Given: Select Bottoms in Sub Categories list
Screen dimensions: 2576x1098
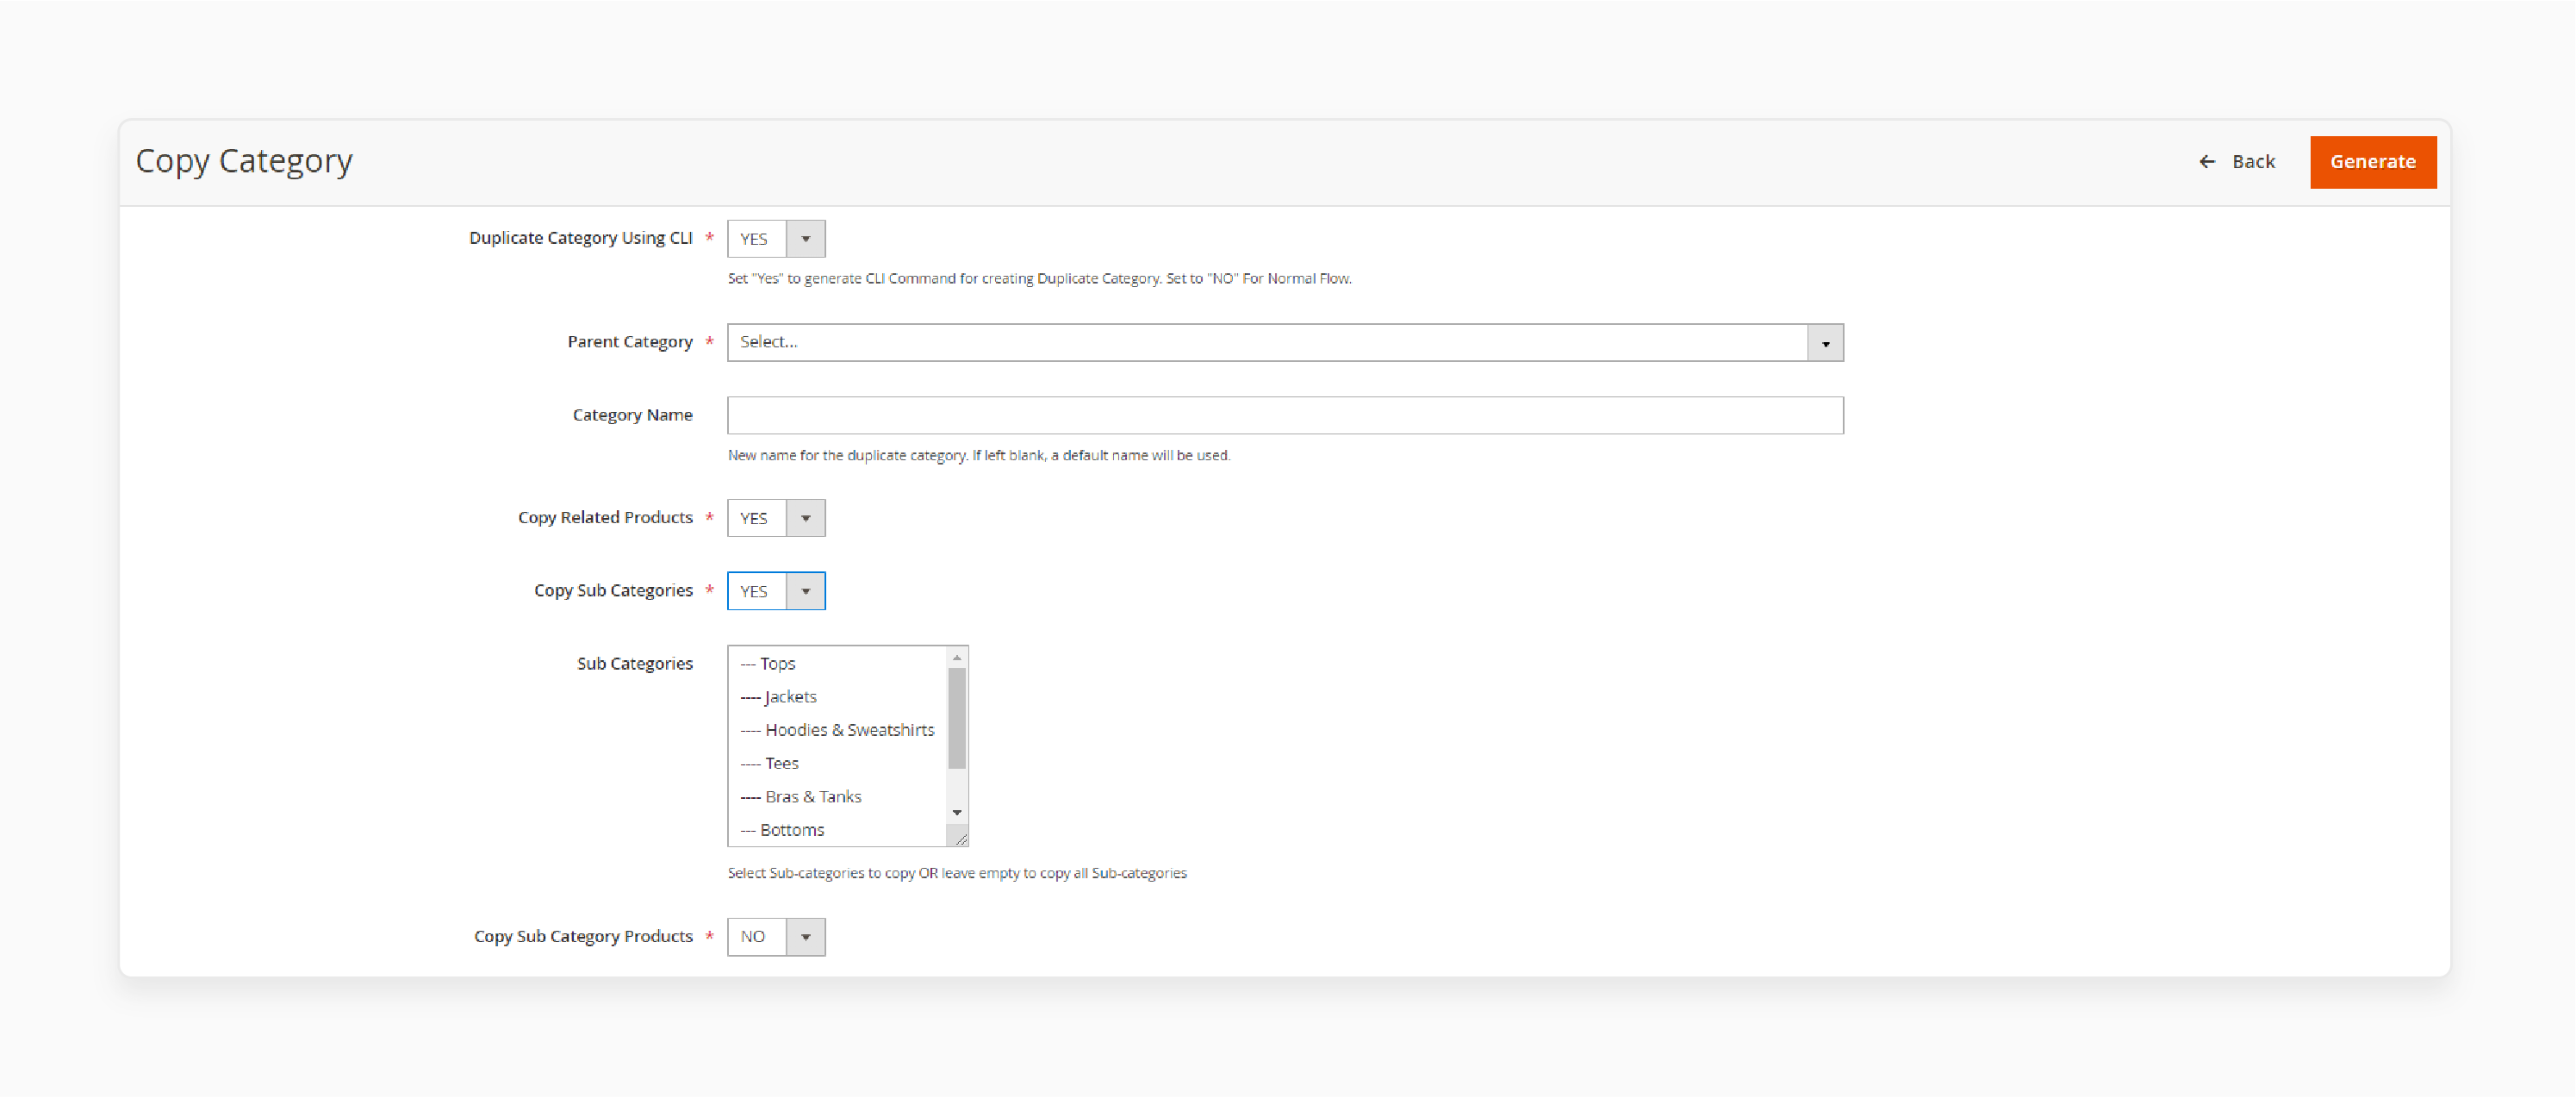Looking at the screenshot, I should tap(838, 830).
